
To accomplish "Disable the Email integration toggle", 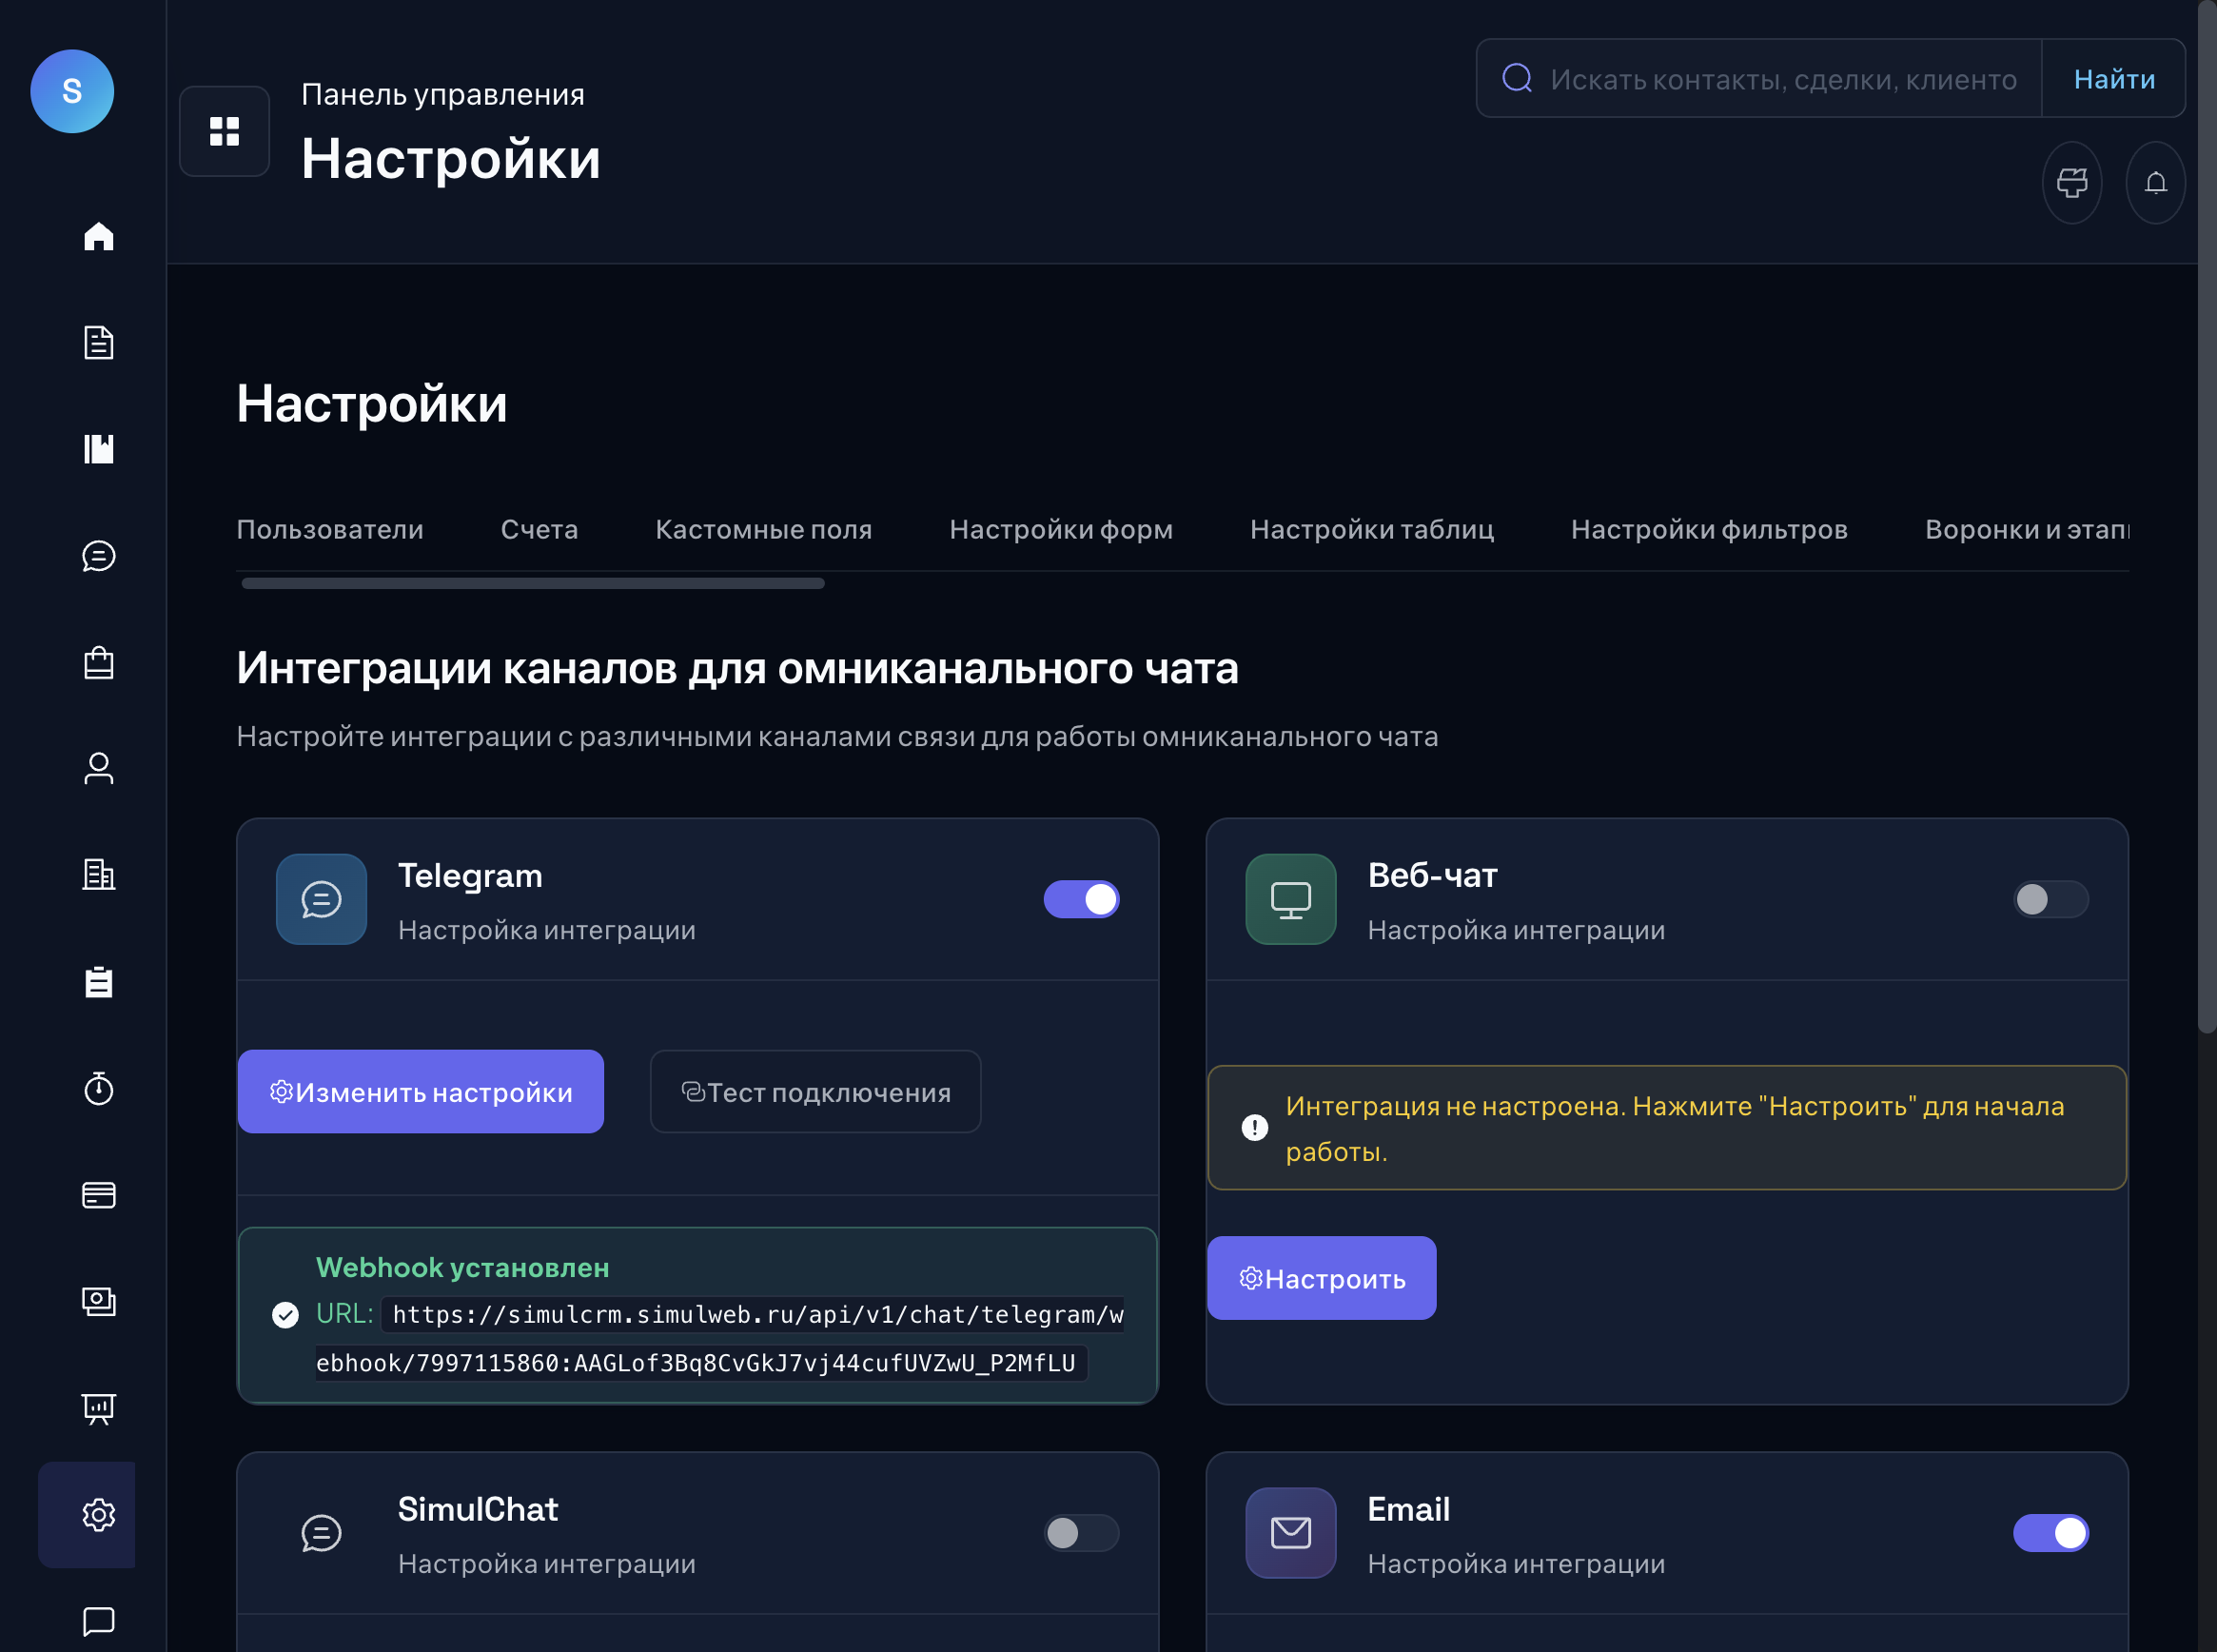I will pos(2051,1533).
